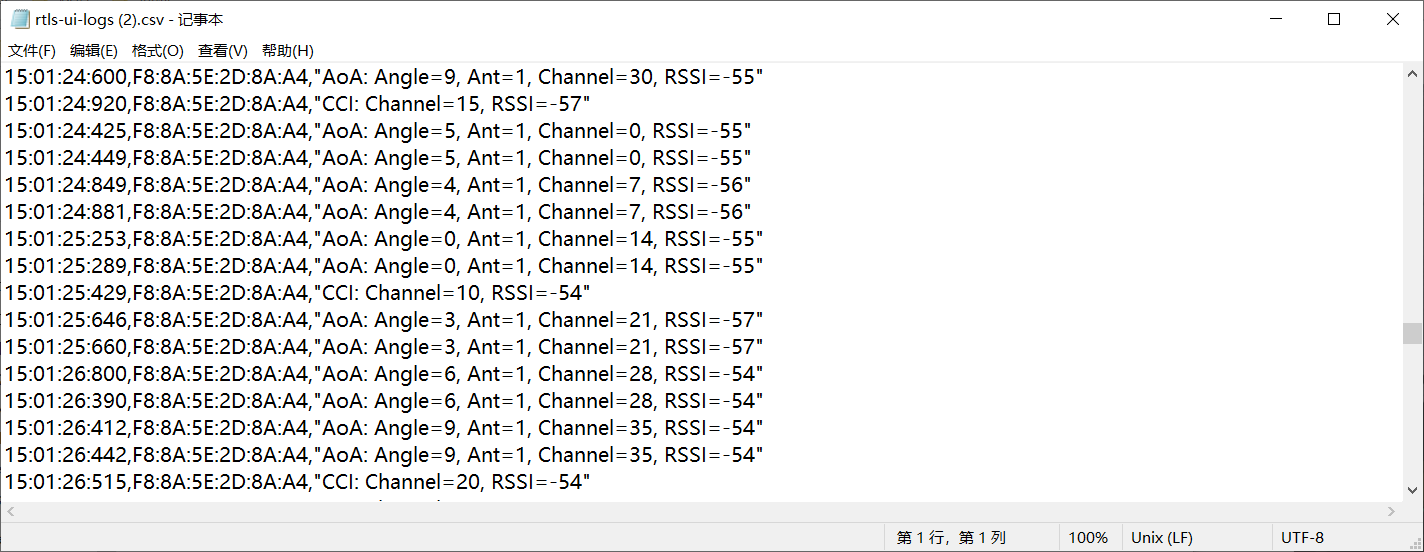The width and height of the screenshot is (1424, 552).
Task: Click the vertical scrollbar down arrow
Action: (x=1413, y=490)
